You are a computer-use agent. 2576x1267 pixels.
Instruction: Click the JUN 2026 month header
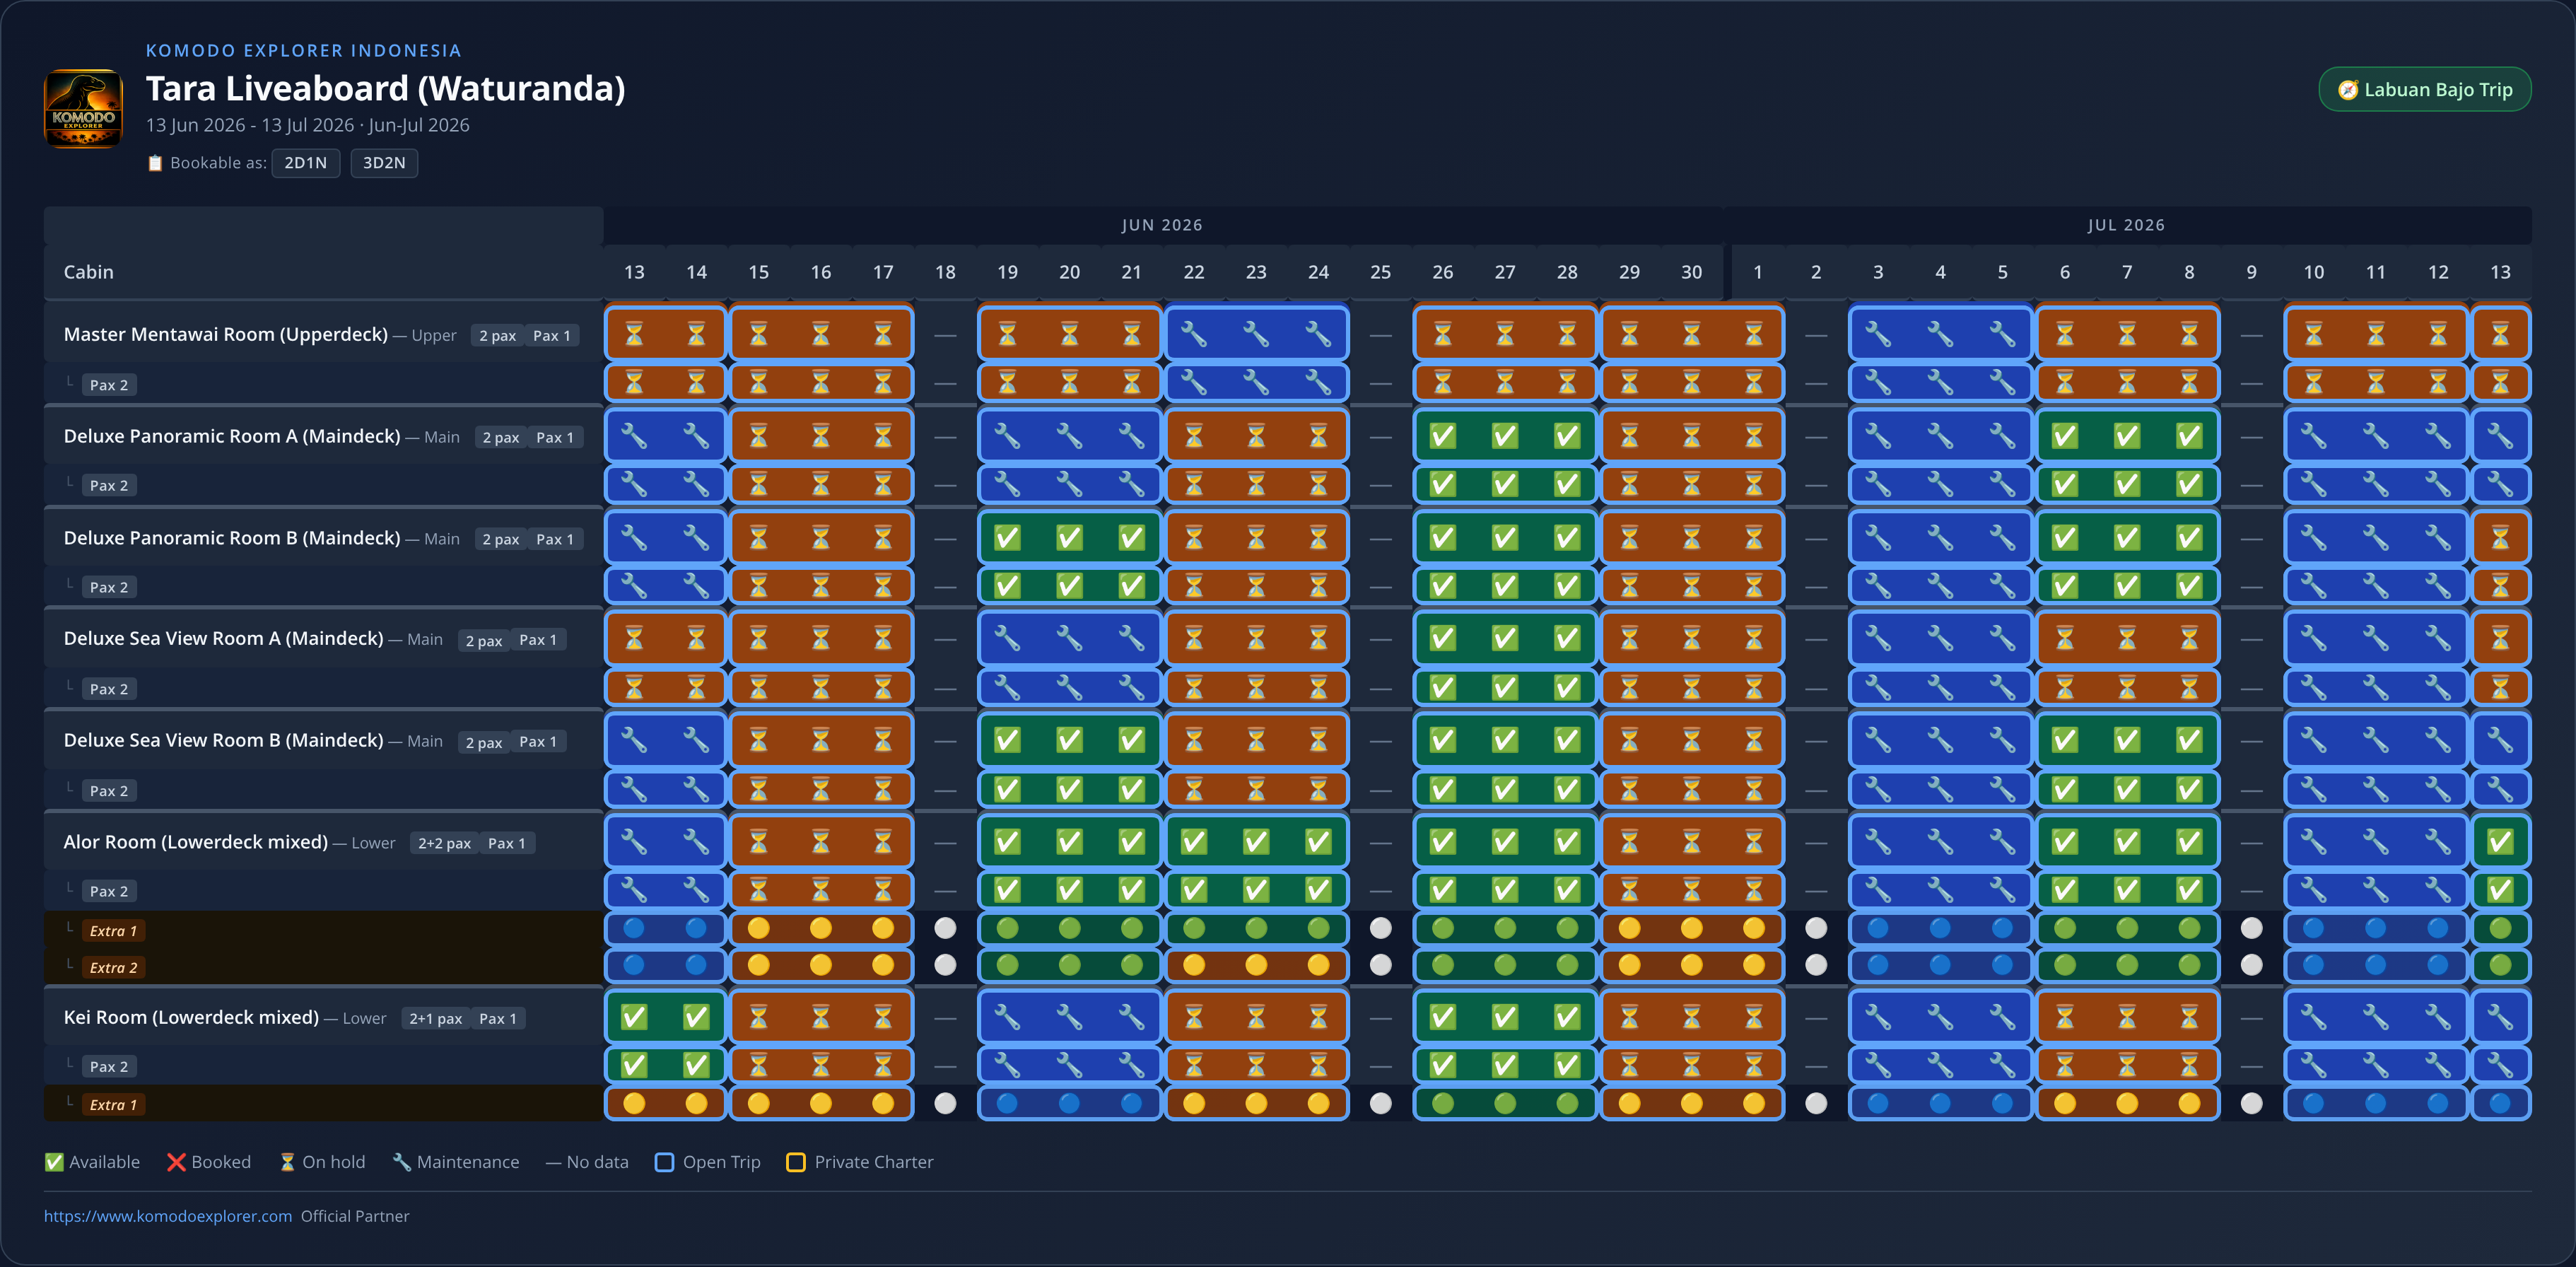(1162, 225)
